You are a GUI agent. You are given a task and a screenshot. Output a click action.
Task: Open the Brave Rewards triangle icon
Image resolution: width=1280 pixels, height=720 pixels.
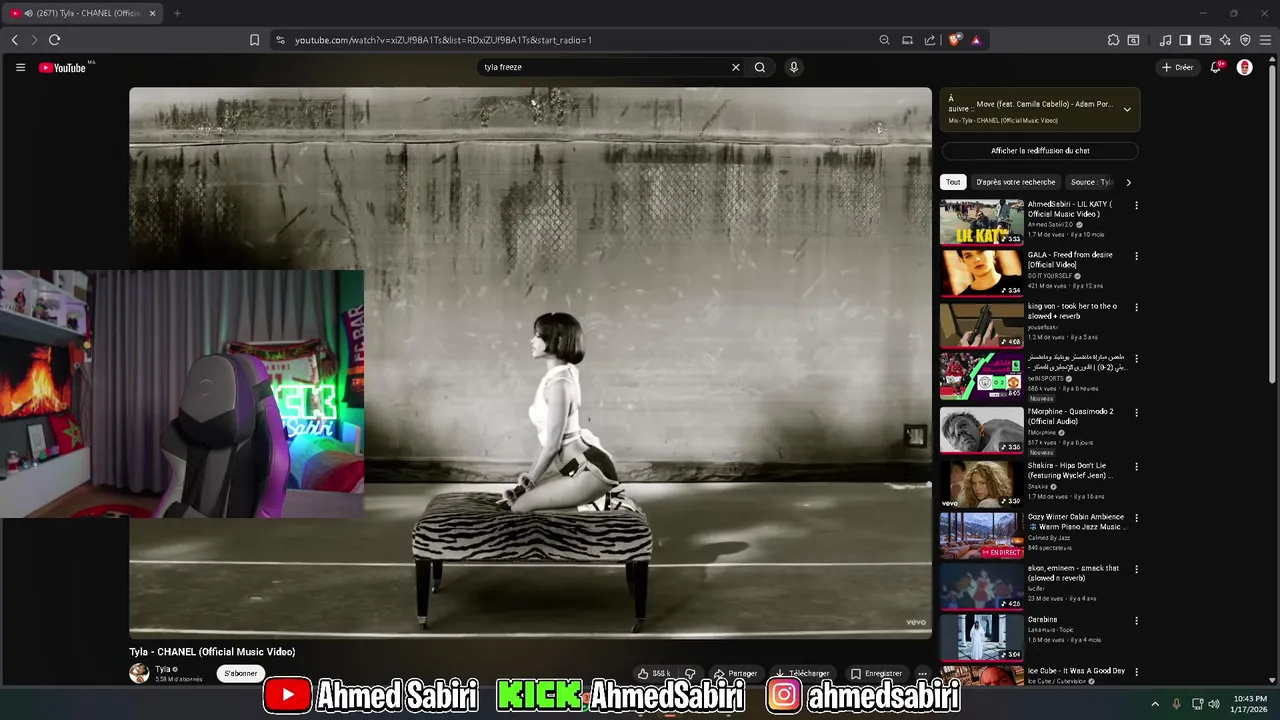tap(976, 40)
